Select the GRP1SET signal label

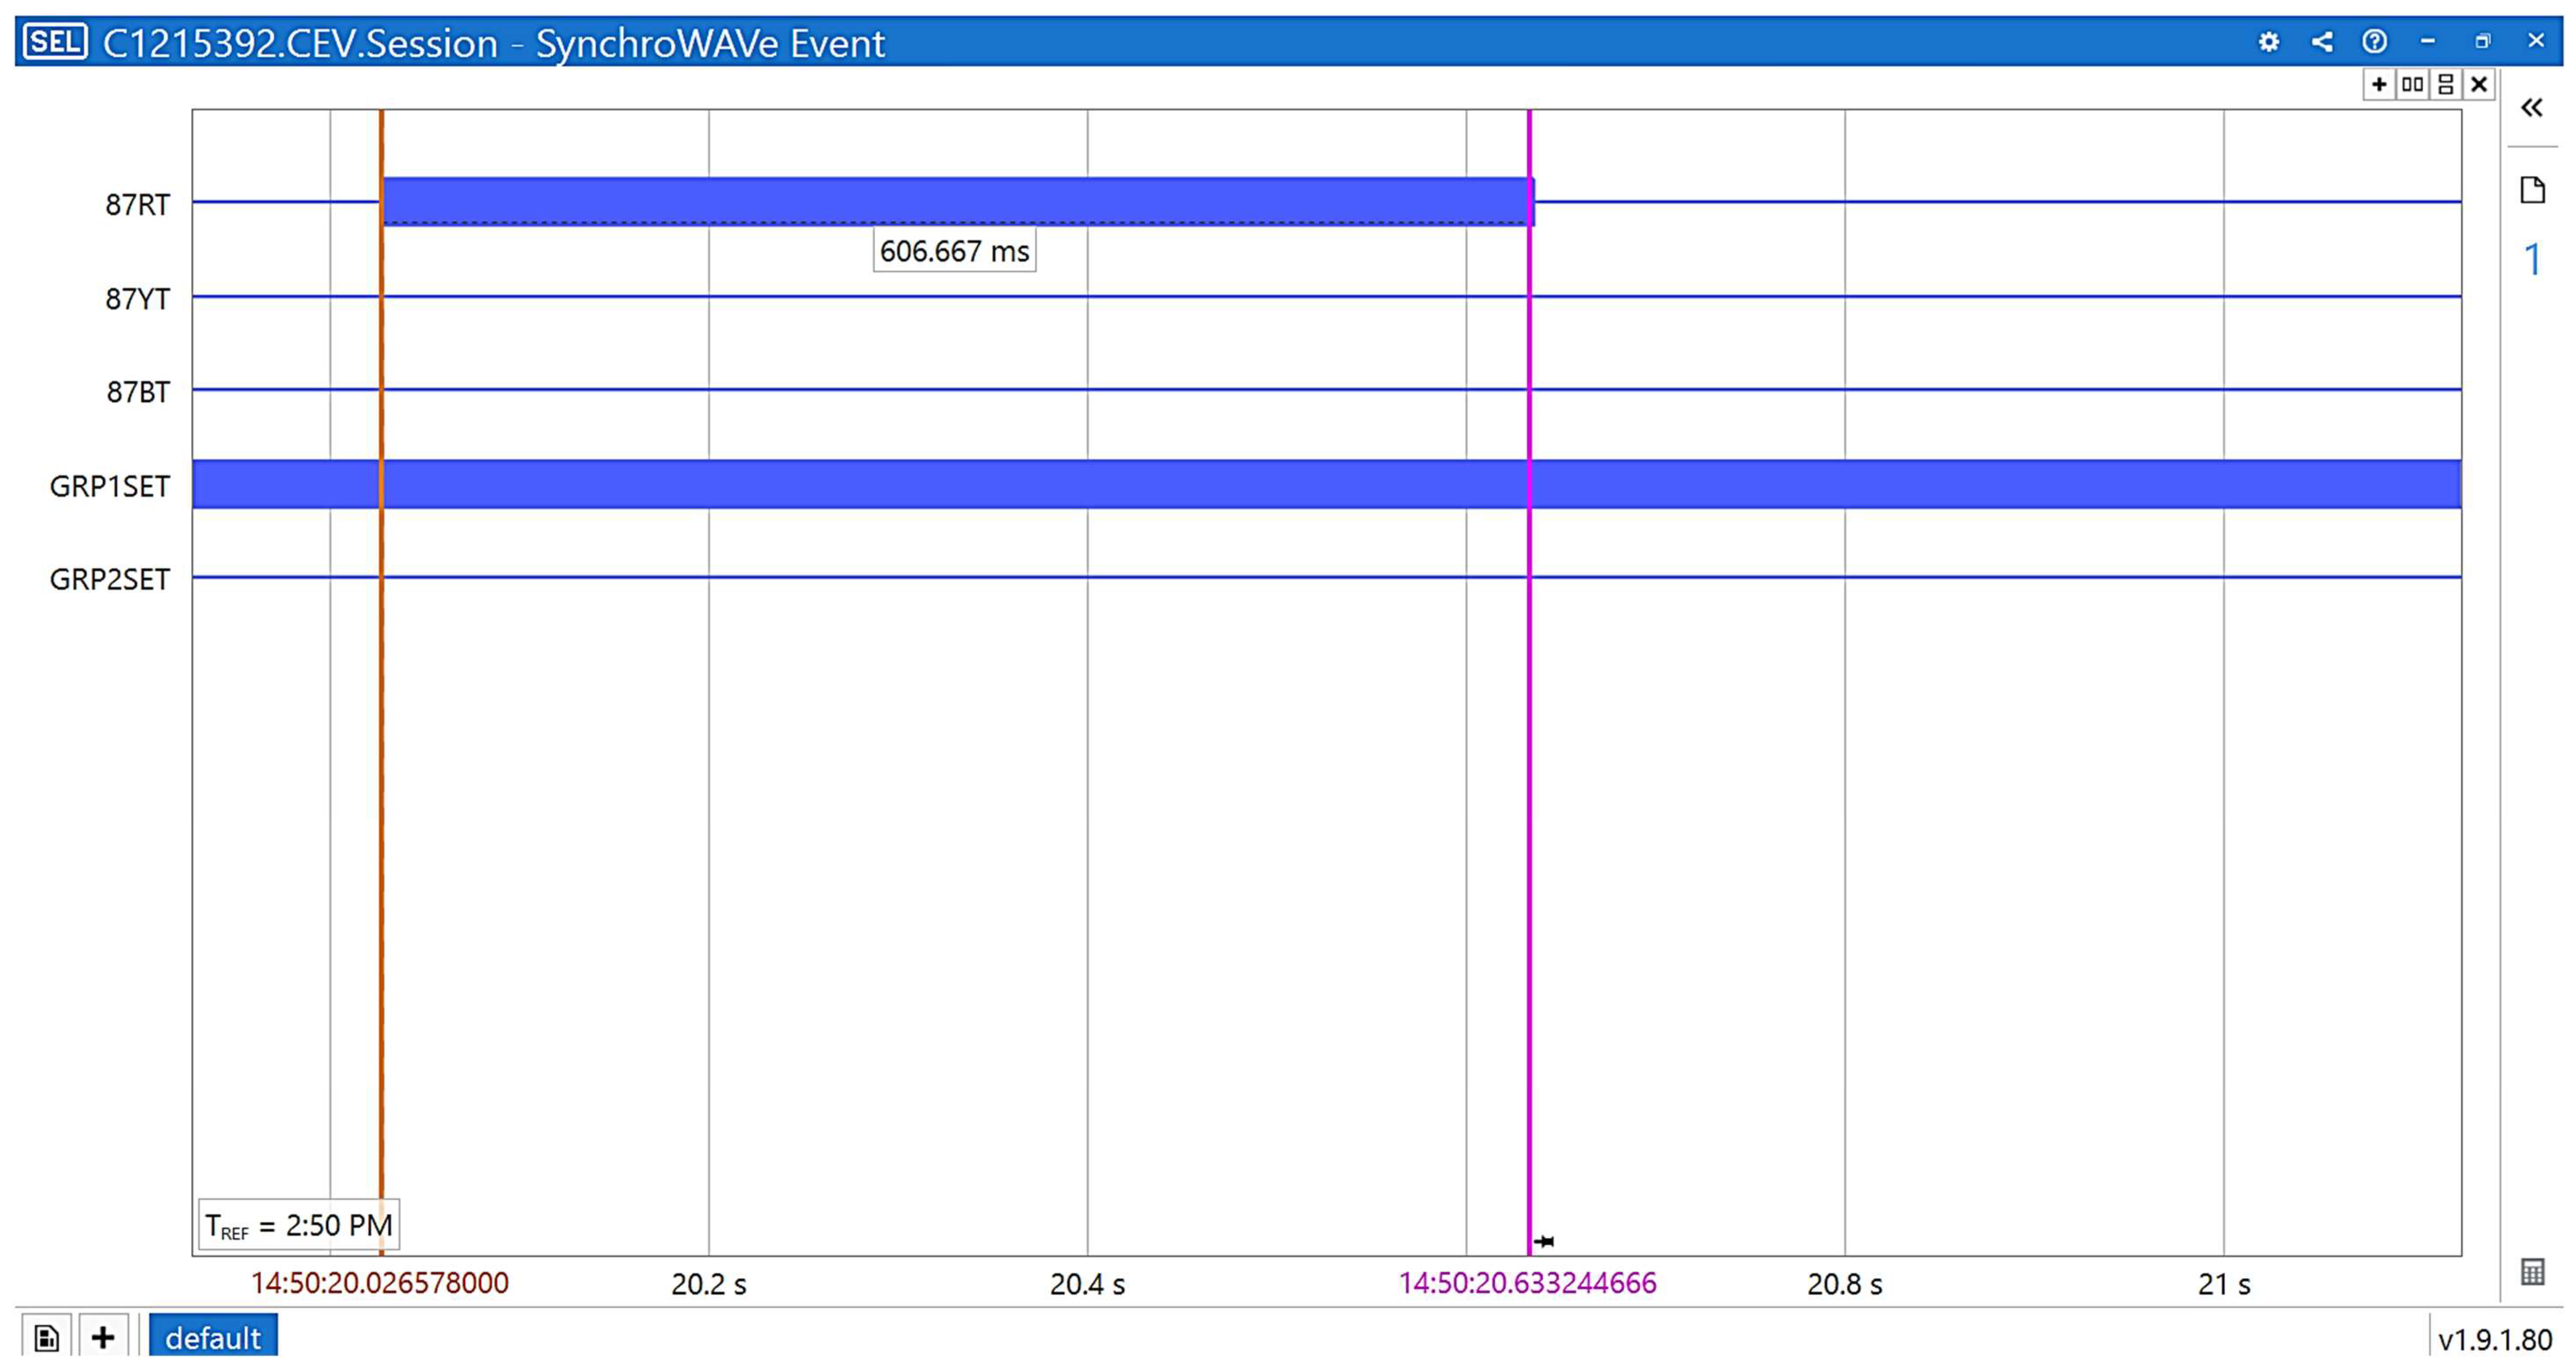point(109,487)
